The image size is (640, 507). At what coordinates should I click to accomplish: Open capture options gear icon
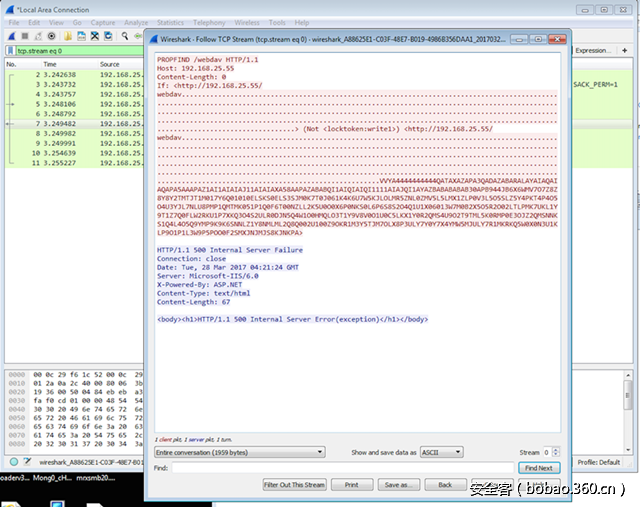pos(49,36)
